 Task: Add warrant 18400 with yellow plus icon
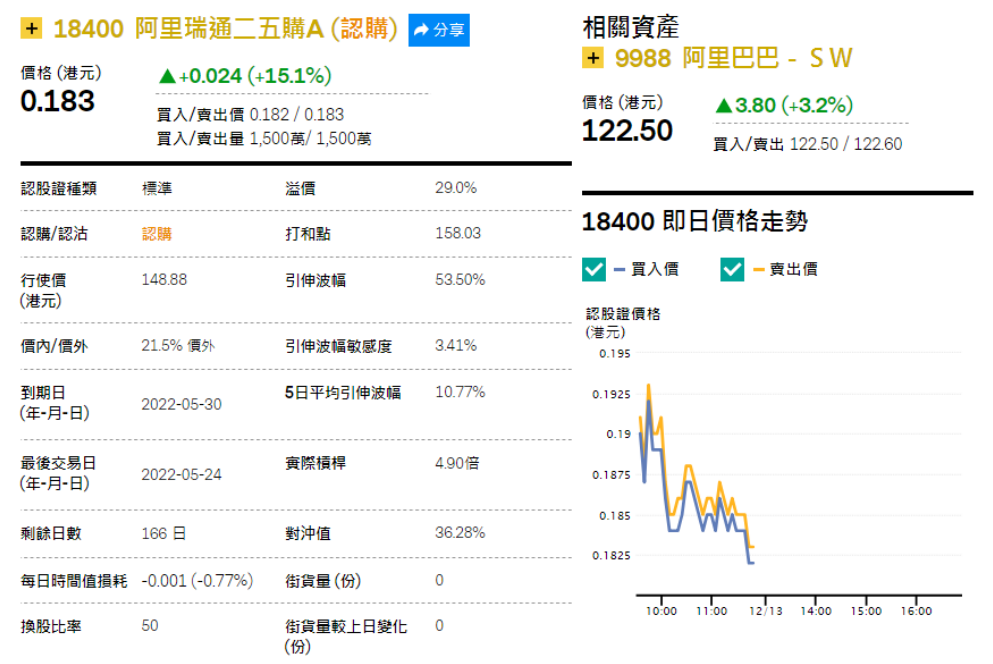point(31,29)
